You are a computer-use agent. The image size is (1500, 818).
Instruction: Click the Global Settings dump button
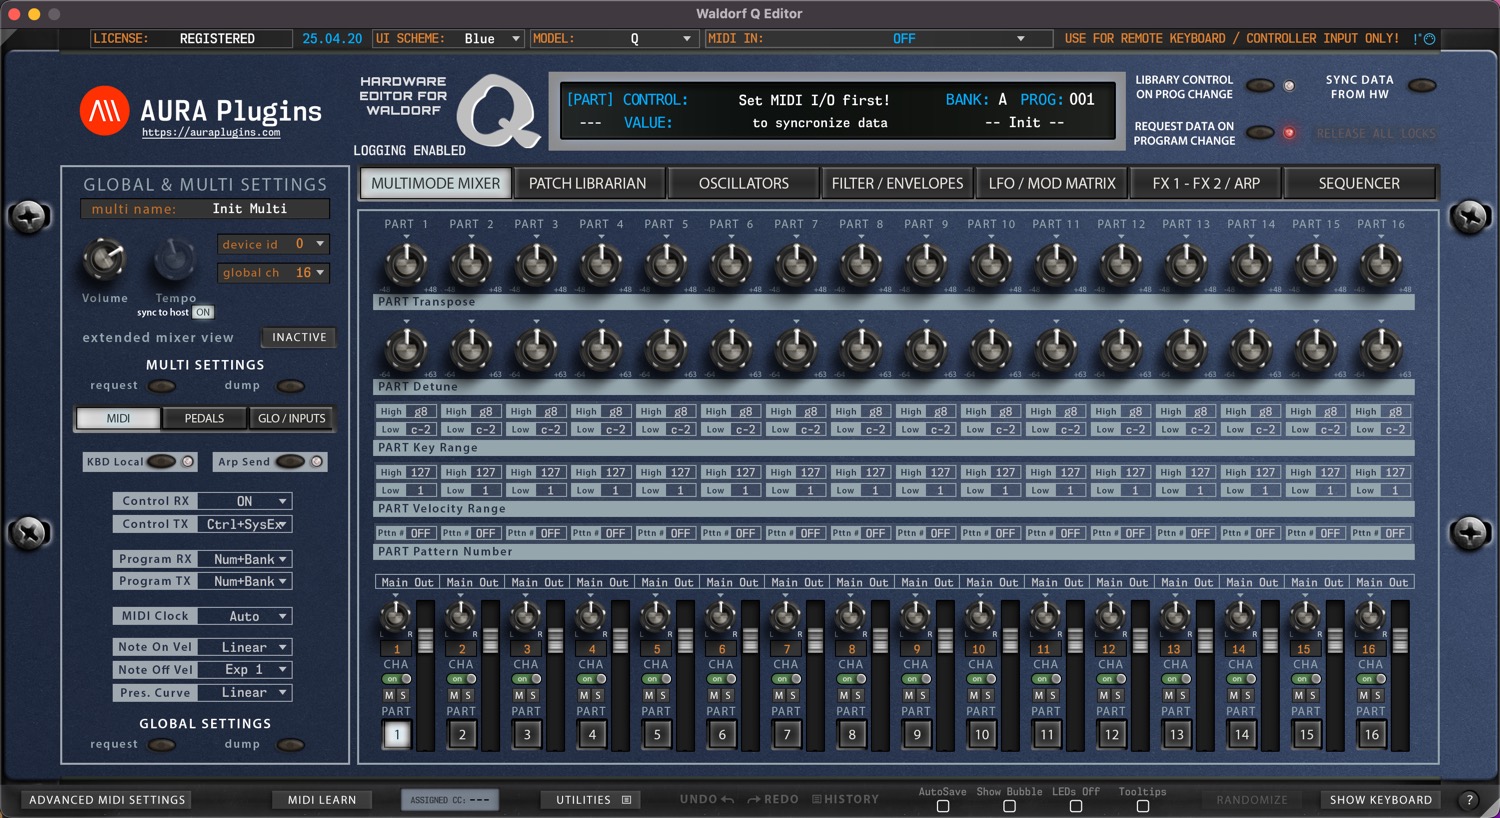(291, 744)
